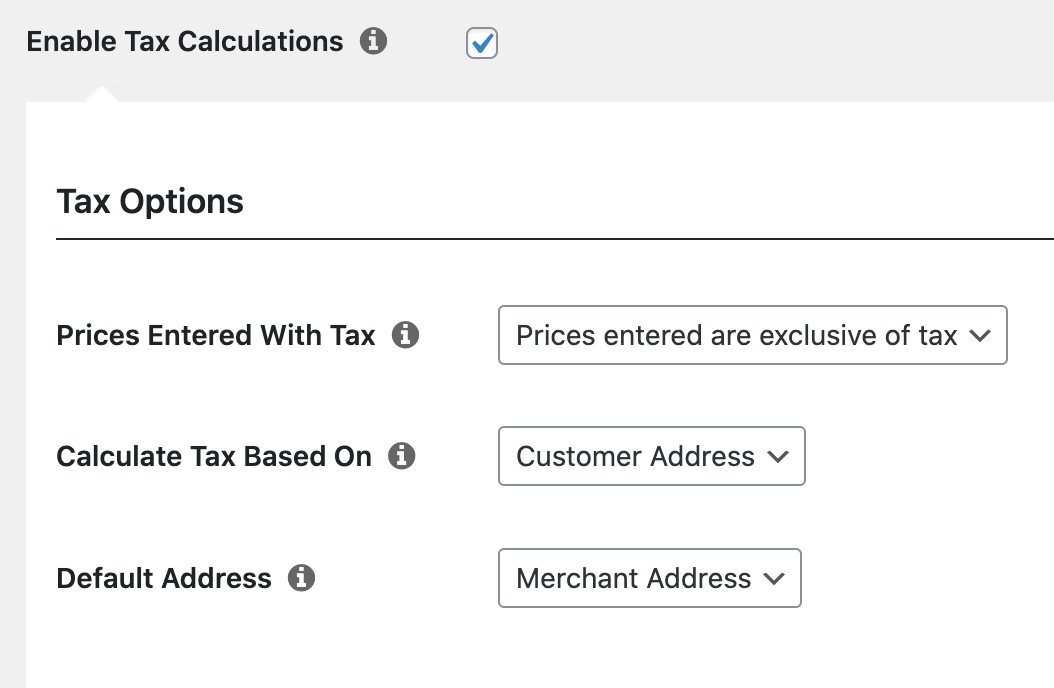
Task: Open the Customer Address dropdown
Action: click(x=651, y=456)
